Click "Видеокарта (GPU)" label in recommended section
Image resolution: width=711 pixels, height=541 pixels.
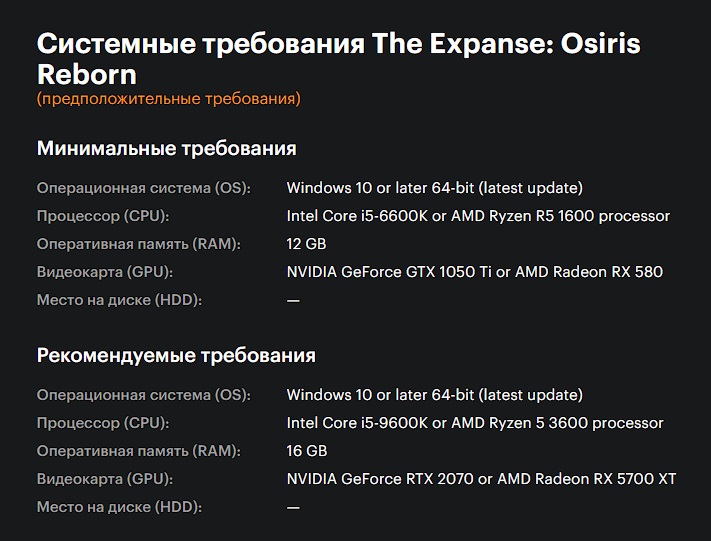coord(105,479)
